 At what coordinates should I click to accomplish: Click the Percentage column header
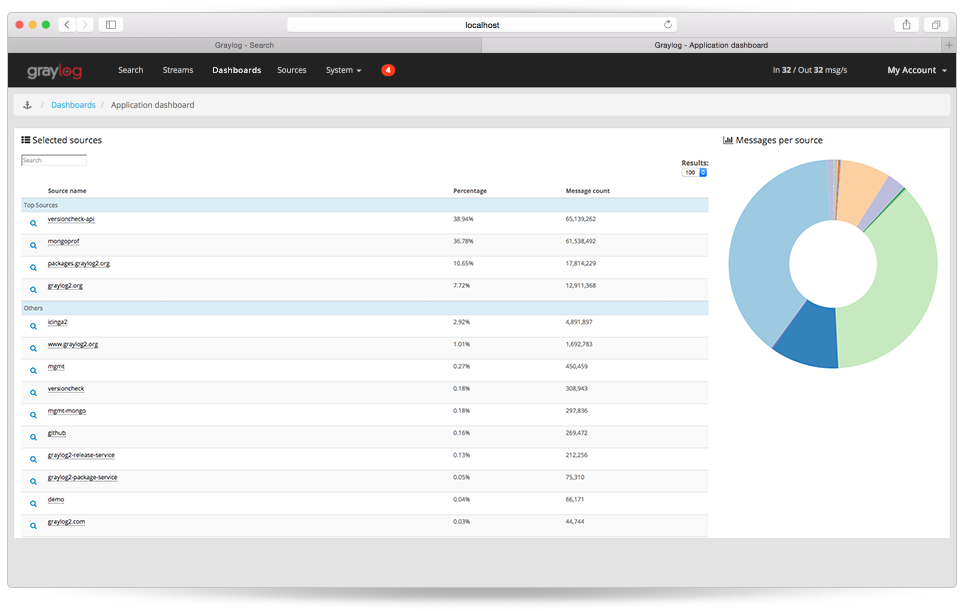[x=470, y=191]
